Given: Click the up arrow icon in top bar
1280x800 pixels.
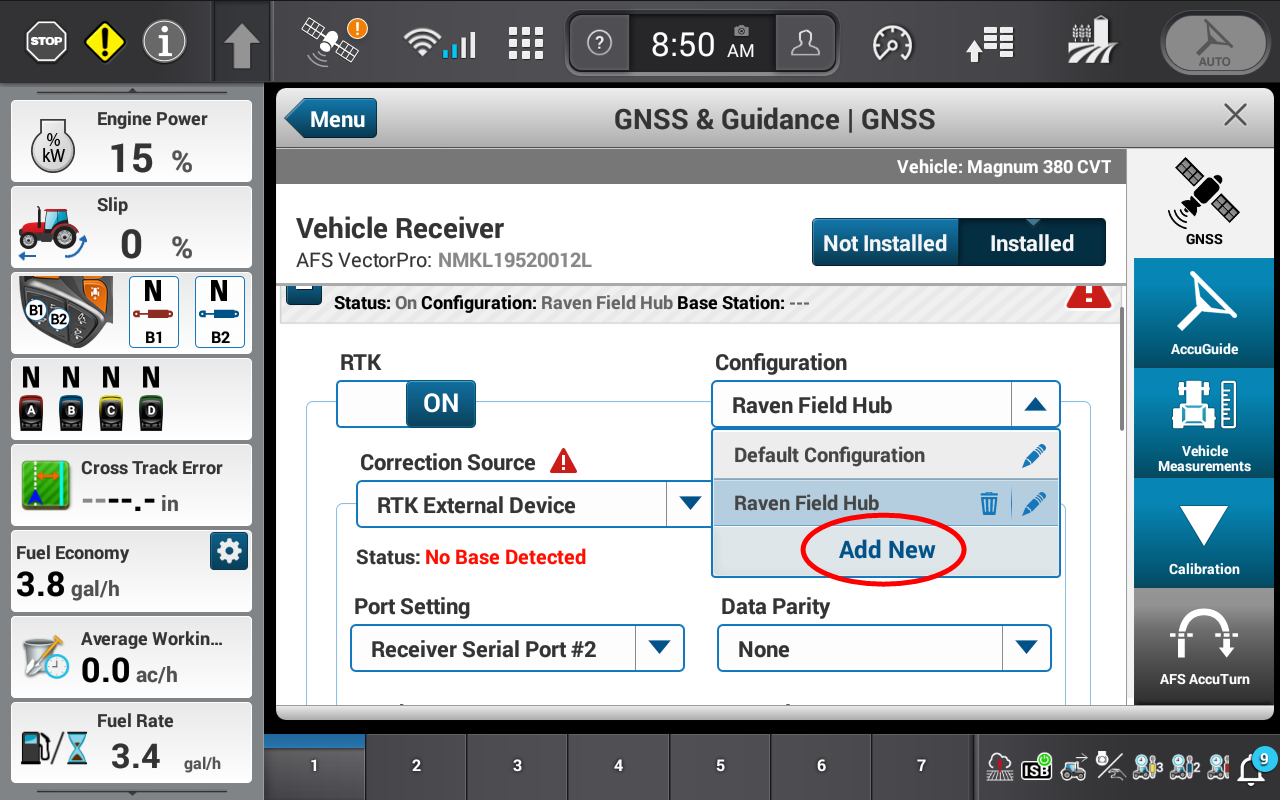Looking at the screenshot, I should point(241,46).
